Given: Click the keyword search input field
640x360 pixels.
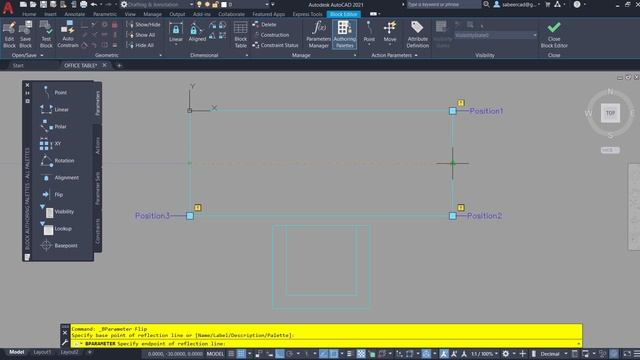Looking at the screenshot, I should pos(443,4).
